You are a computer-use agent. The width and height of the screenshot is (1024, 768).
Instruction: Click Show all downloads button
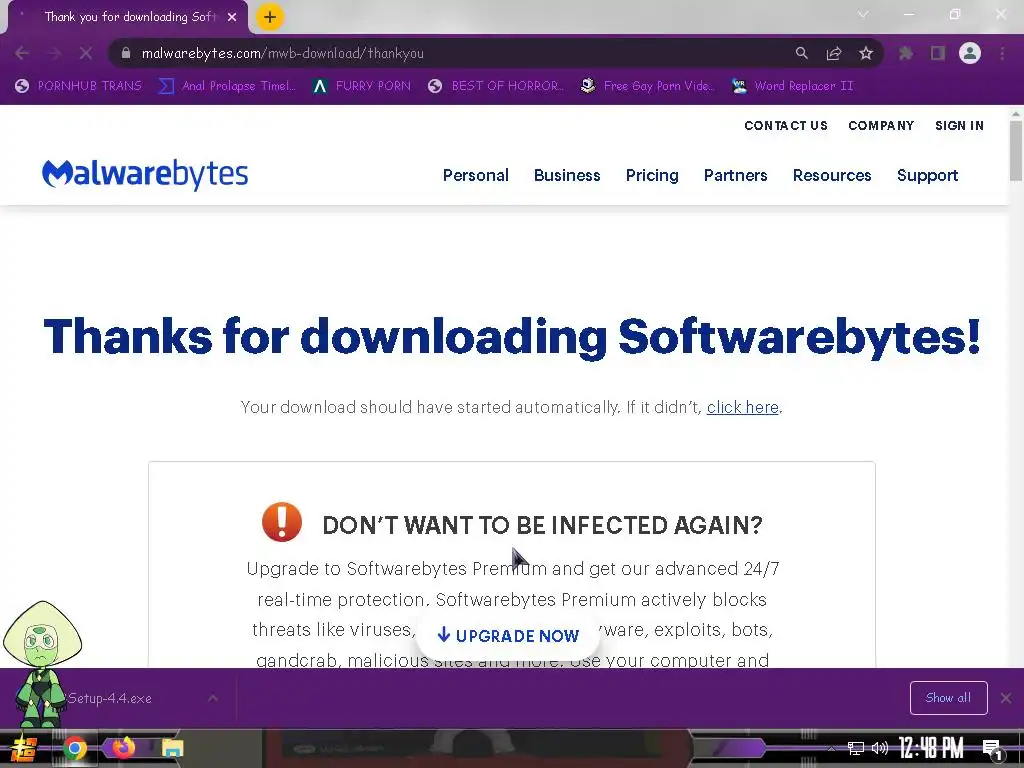pyautogui.click(x=948, y=697)
